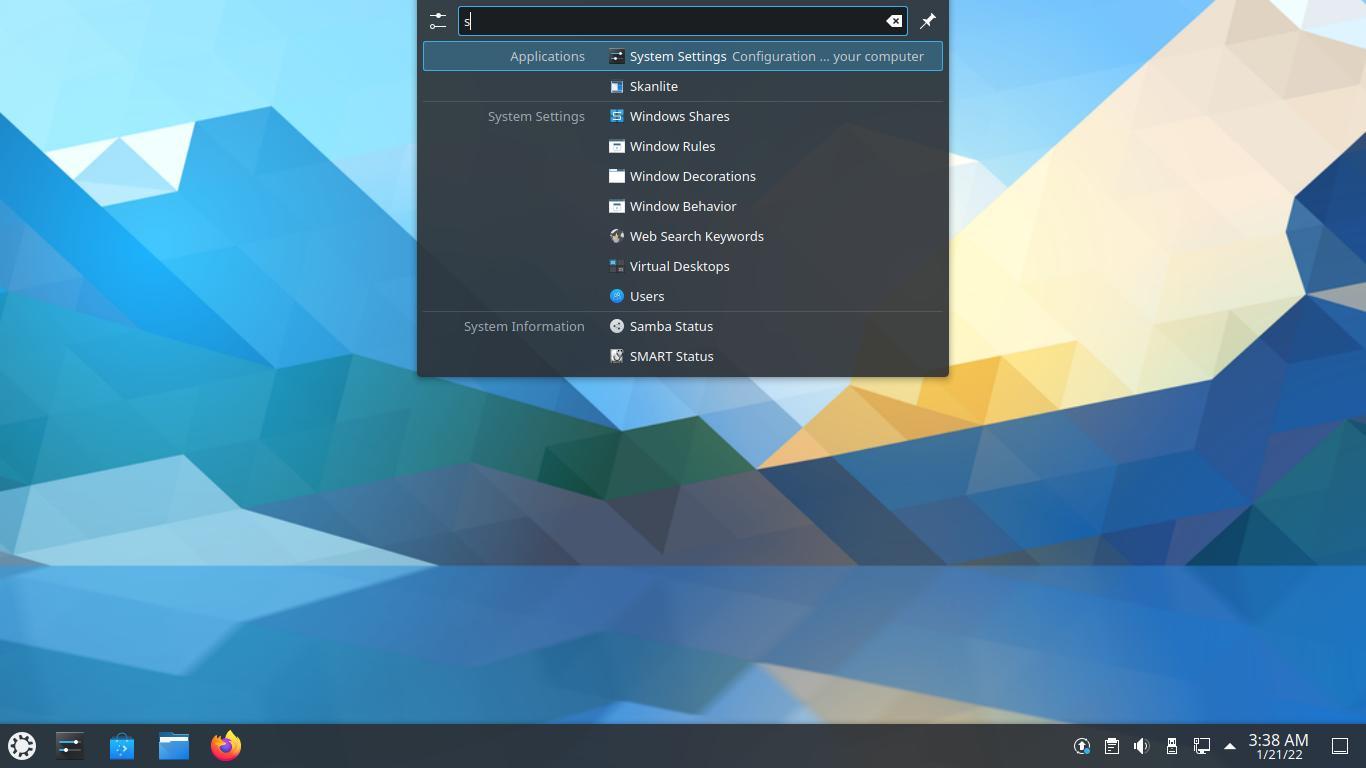Select the System Settings result
Image resolution: width=1366 pixels, height=768 pixels.
pyautogui.click(x=678, y=56)
